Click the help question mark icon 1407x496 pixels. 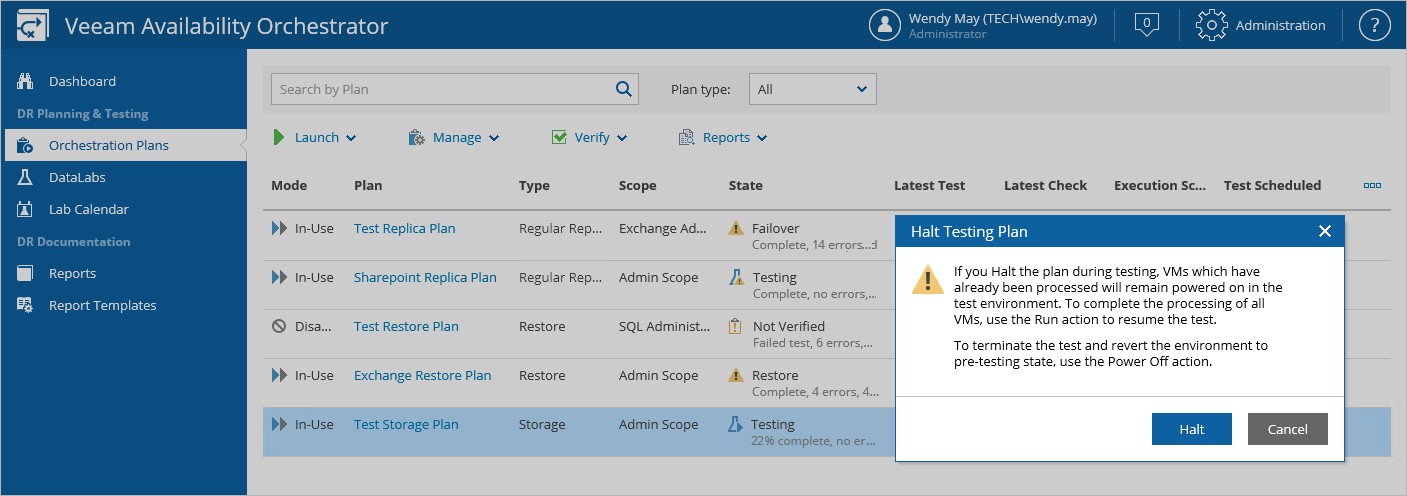(1375, 25)
